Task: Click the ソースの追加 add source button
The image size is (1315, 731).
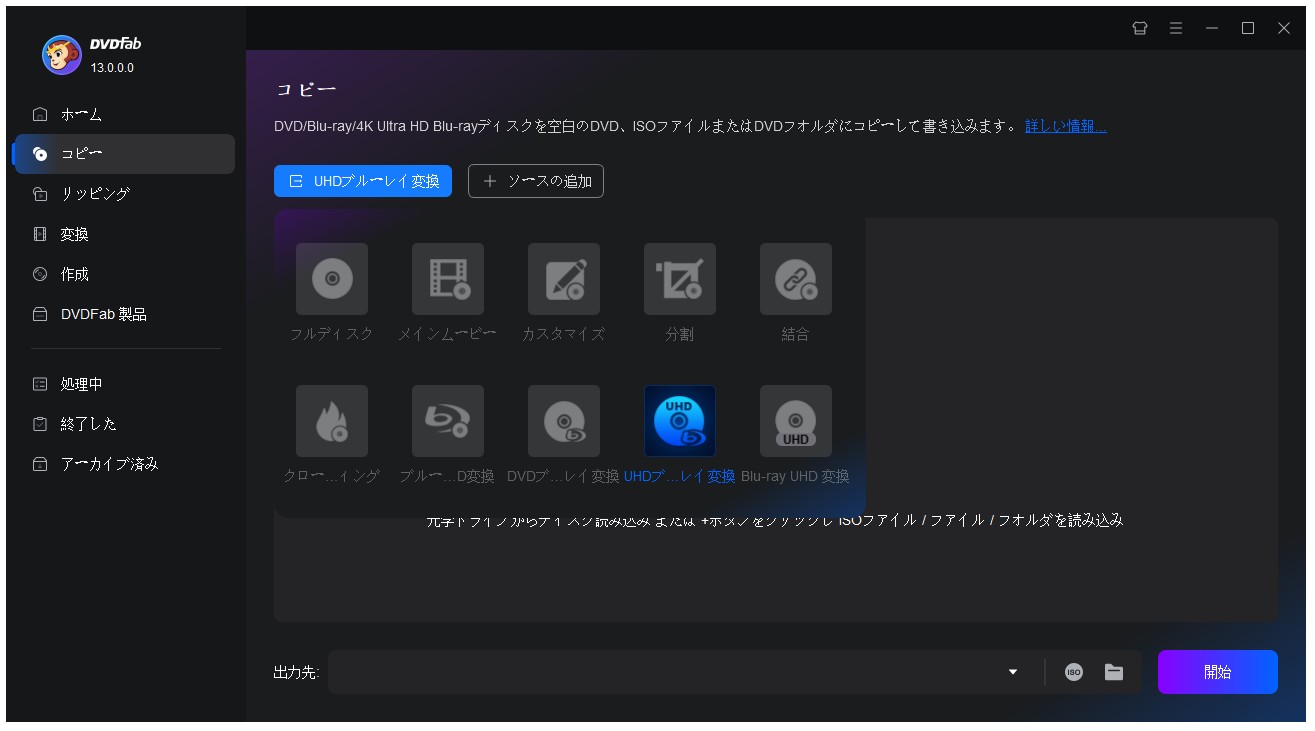Action: [536, 181]
